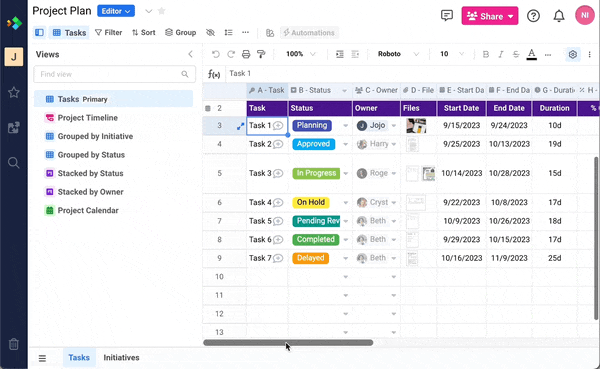Viewport: 600px width, 369px height.
Task: Open the toolbar more options ellipsis
Action: [x=245, y=33]
